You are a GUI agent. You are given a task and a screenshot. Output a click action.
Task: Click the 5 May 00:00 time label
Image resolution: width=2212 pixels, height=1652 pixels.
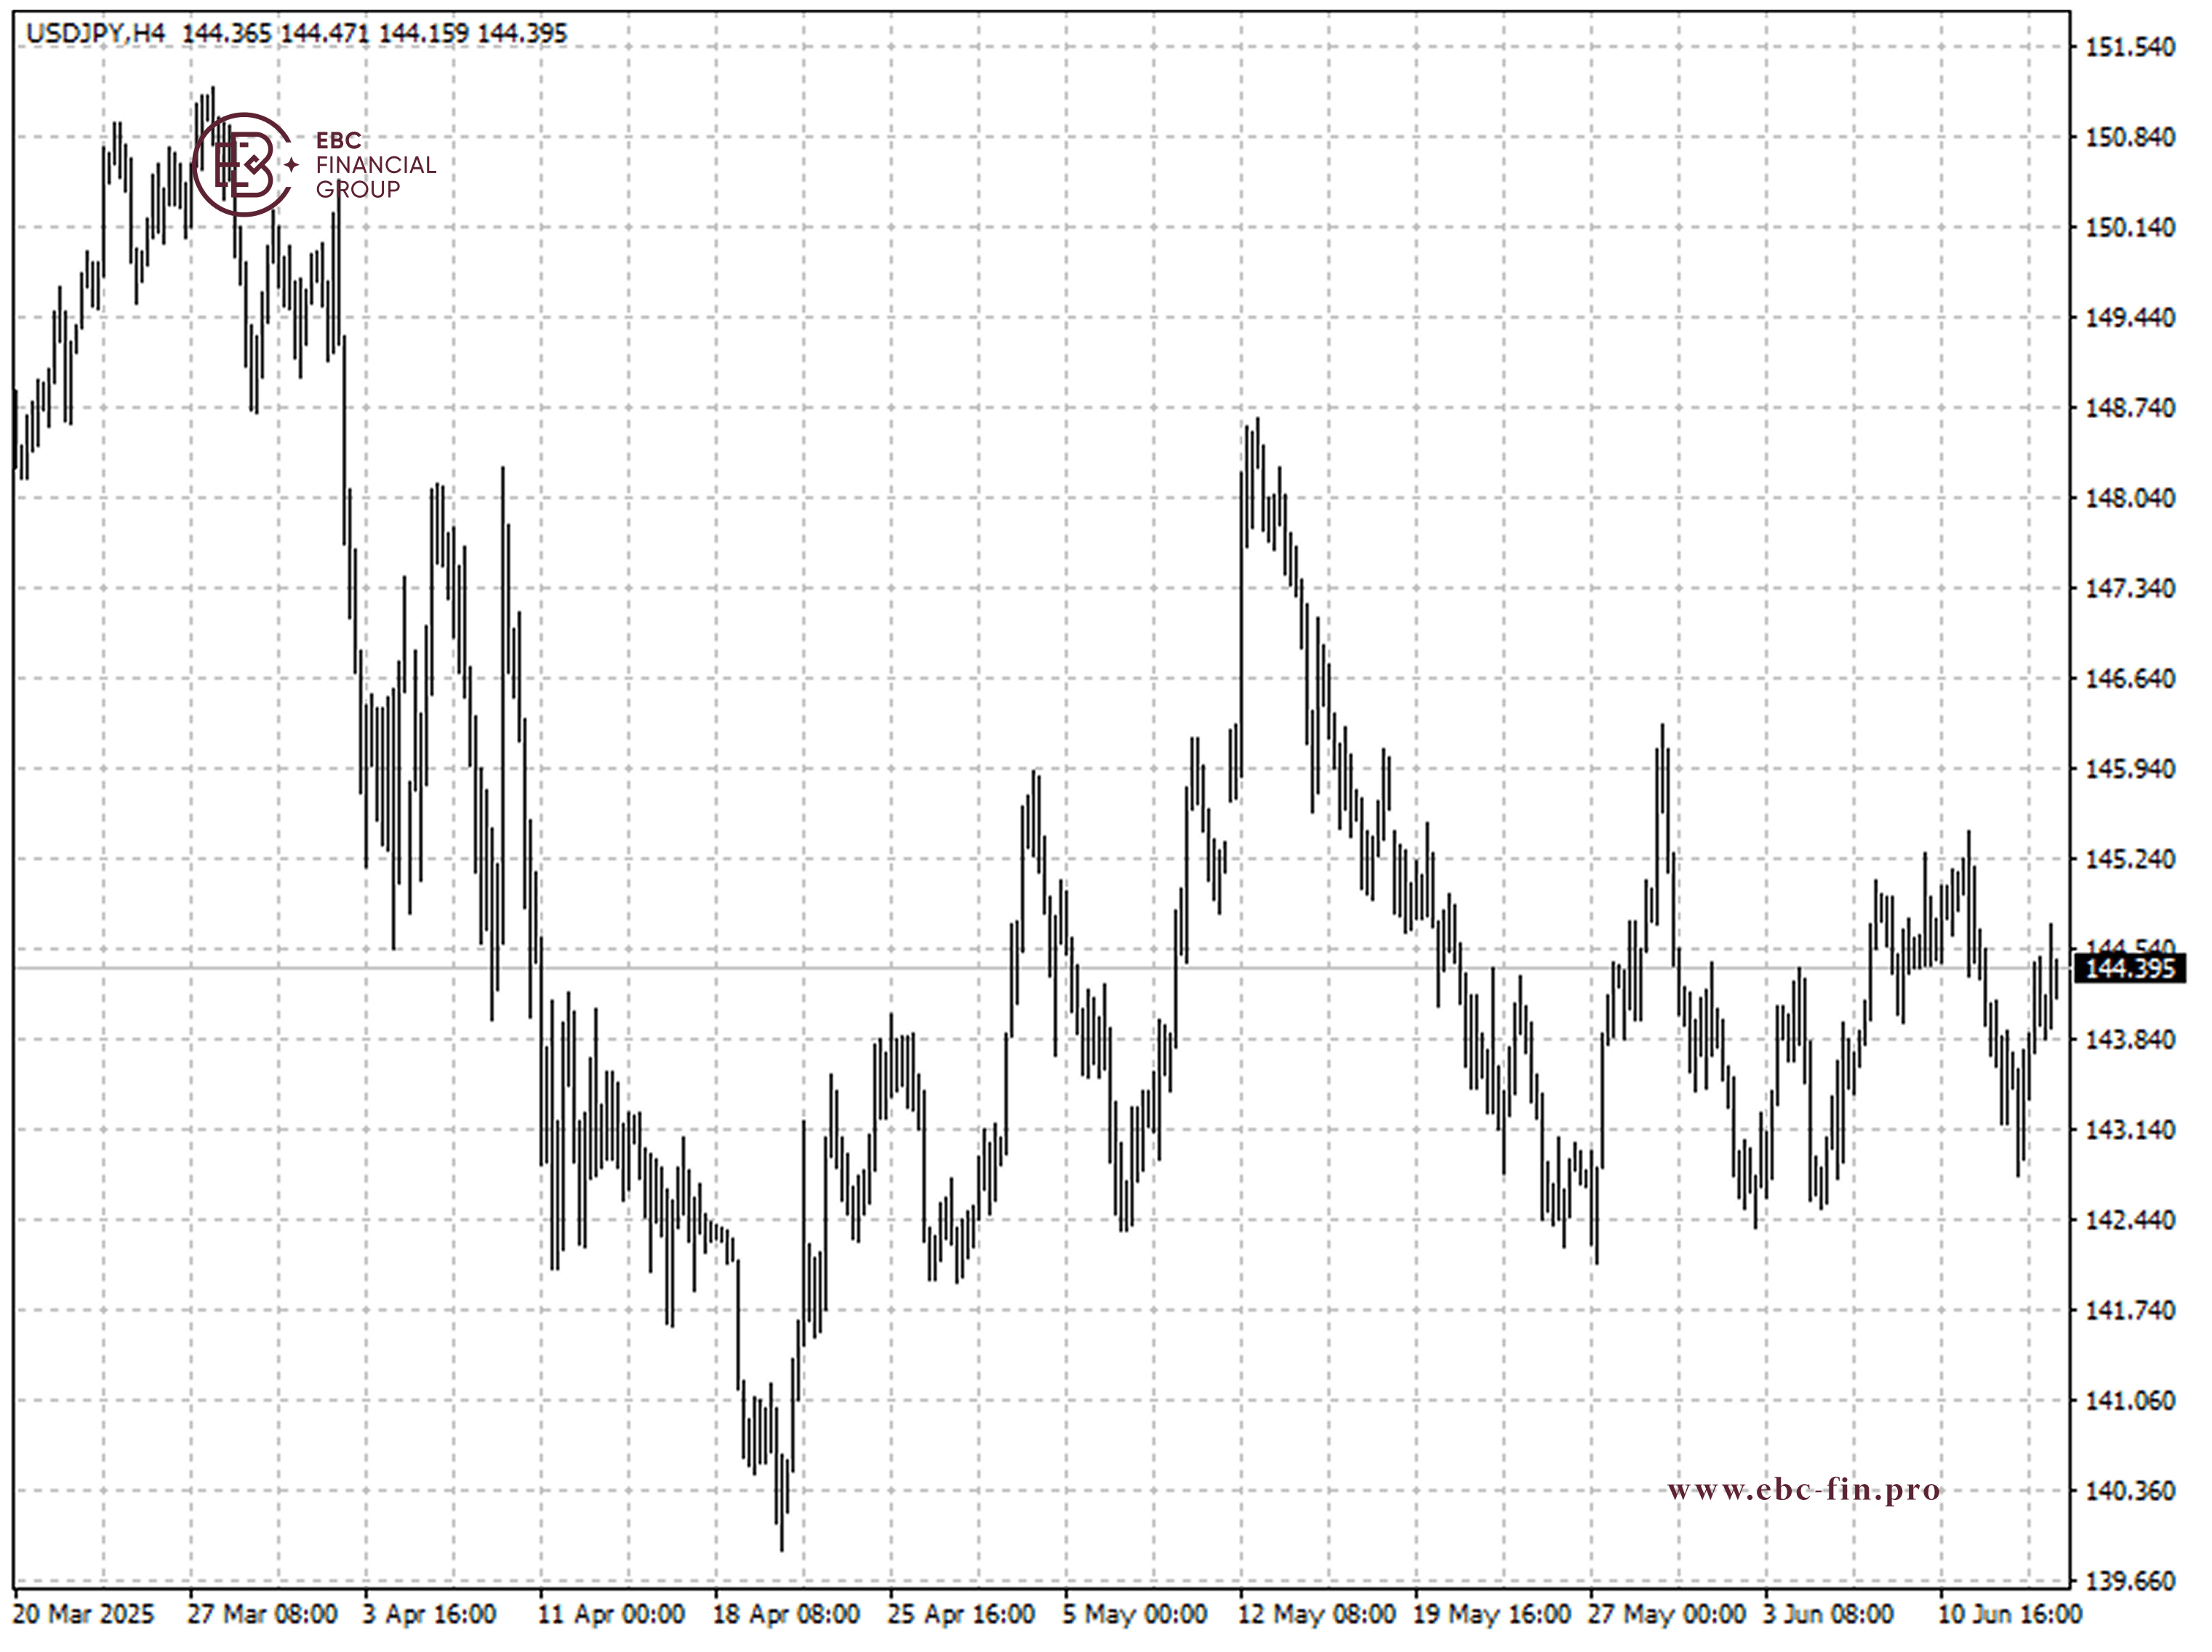click(1135, 1614)
